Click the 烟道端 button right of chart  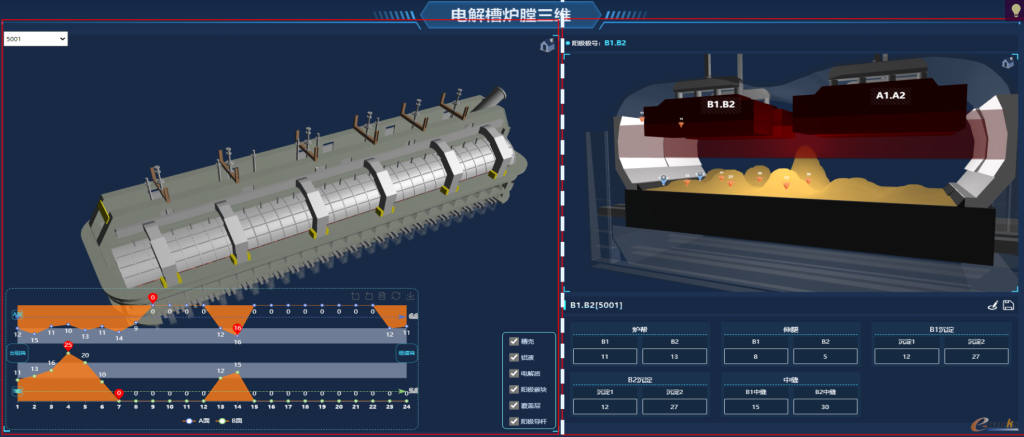[x=406, y=352]
